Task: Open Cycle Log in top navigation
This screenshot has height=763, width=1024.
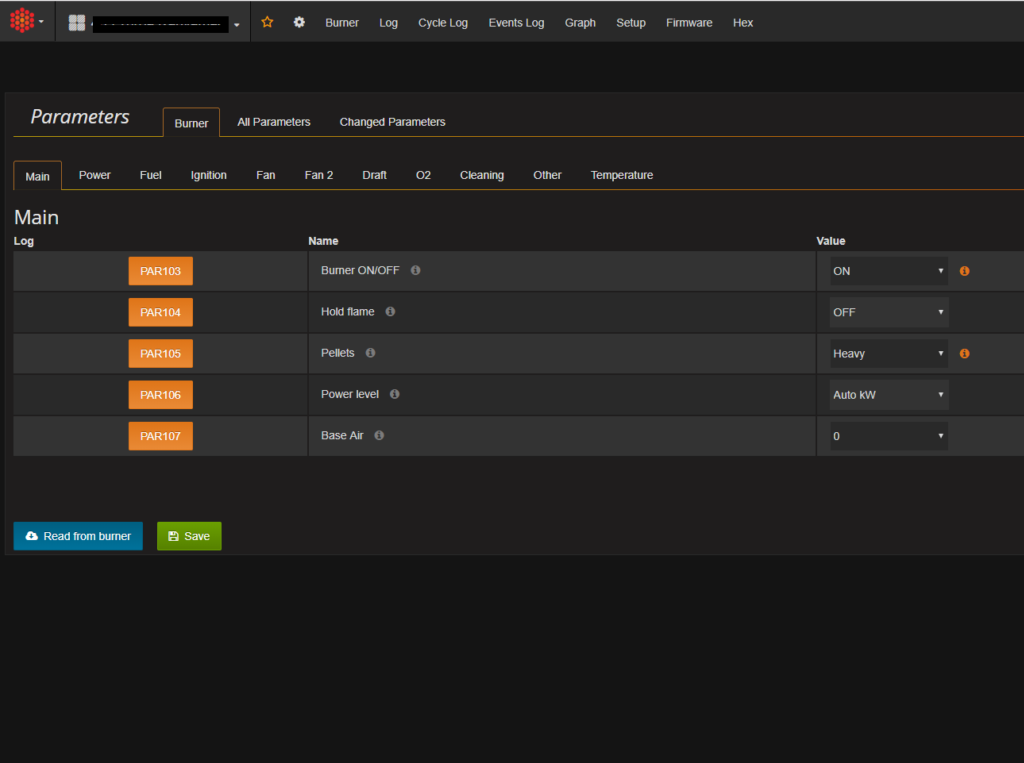Action: [443, 22]
